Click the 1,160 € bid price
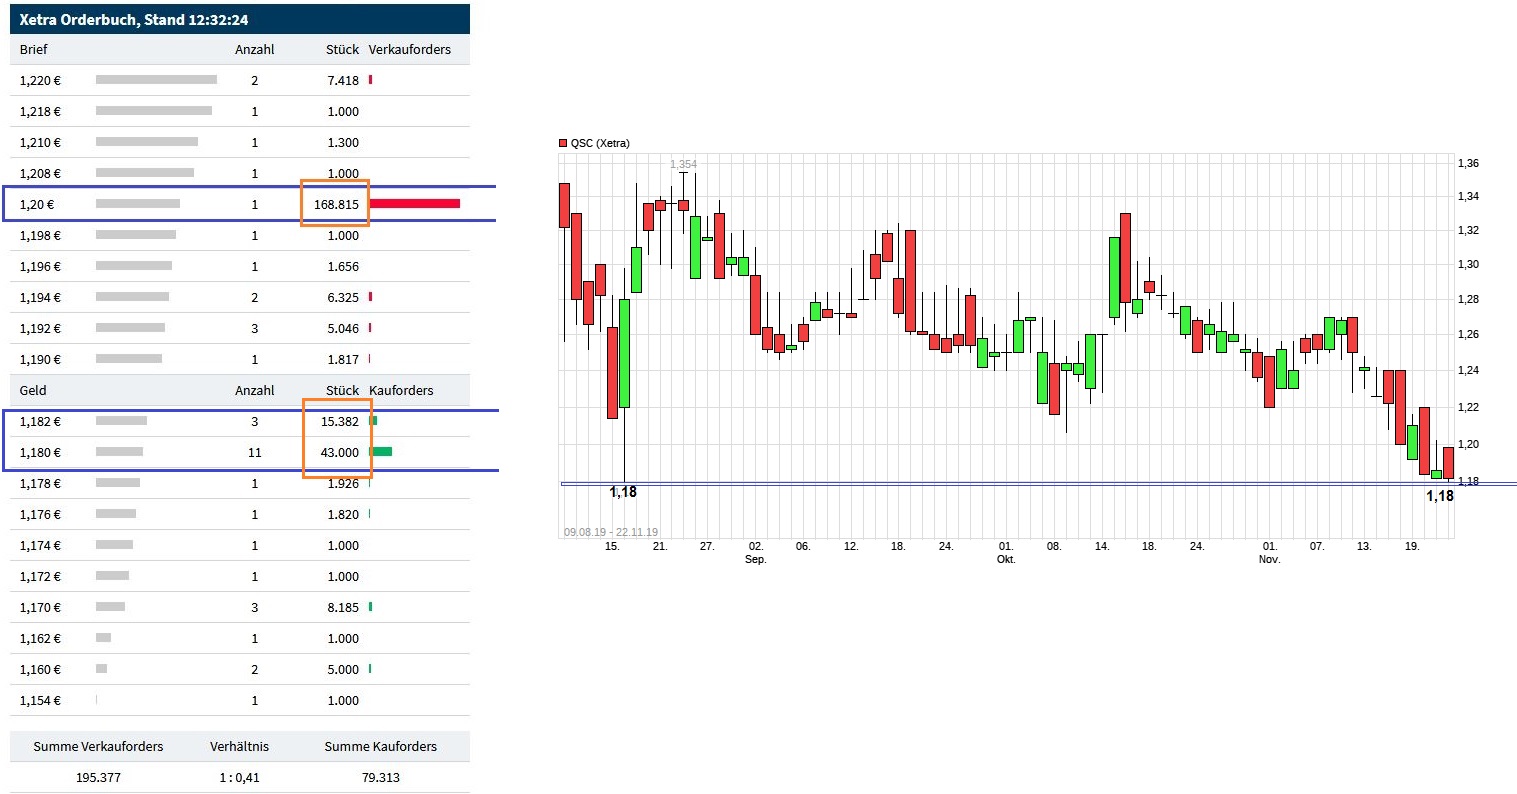The width and height of the screenshot is (1517, 794). coord(40,669)
